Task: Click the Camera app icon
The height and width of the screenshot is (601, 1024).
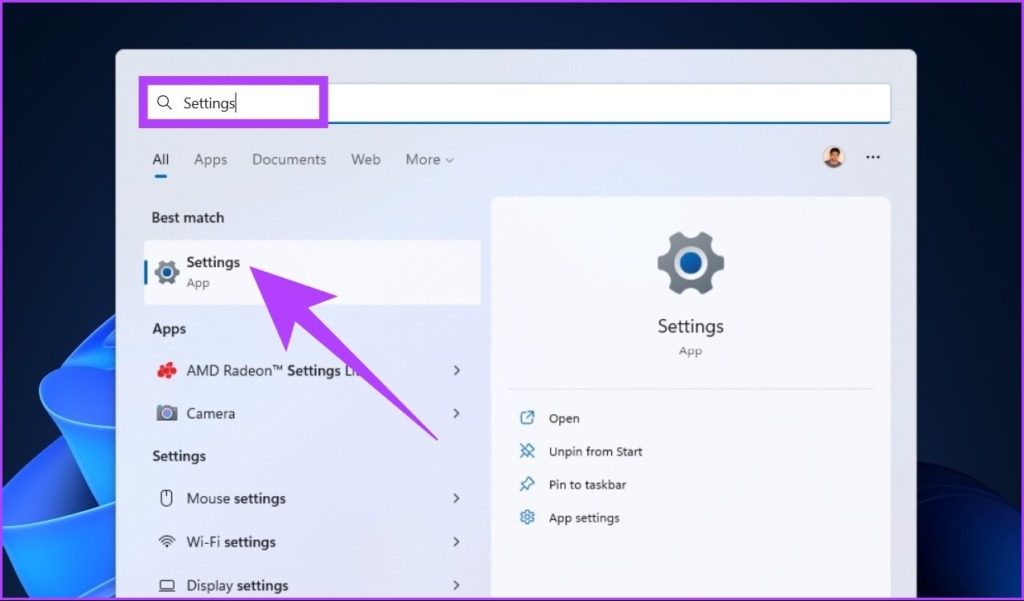Action: [167, 413]
